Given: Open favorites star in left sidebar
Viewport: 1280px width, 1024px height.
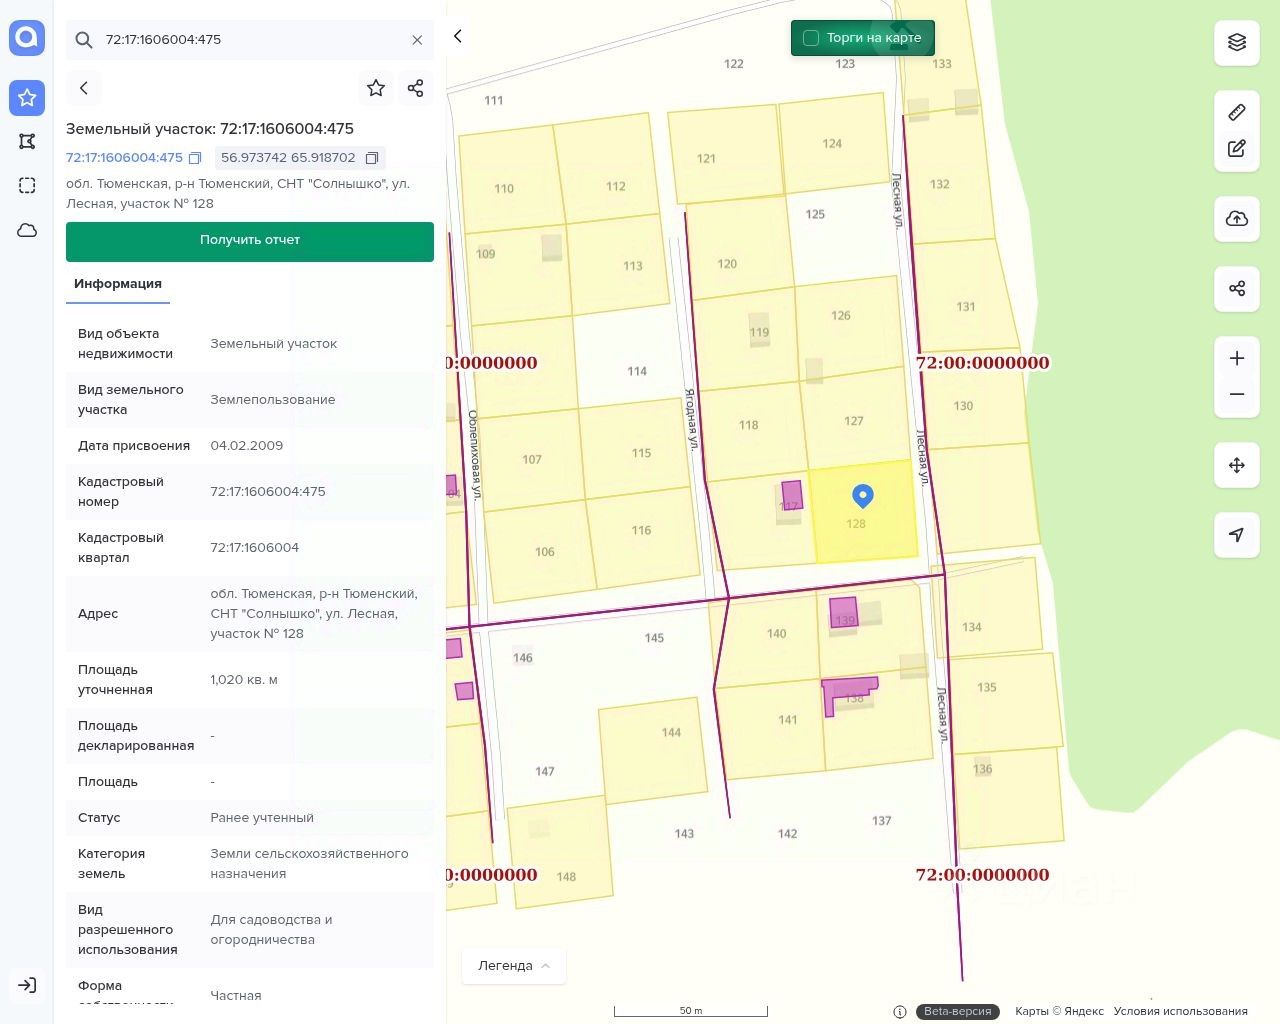Looking at the screenshot, I should coord(27,97).
